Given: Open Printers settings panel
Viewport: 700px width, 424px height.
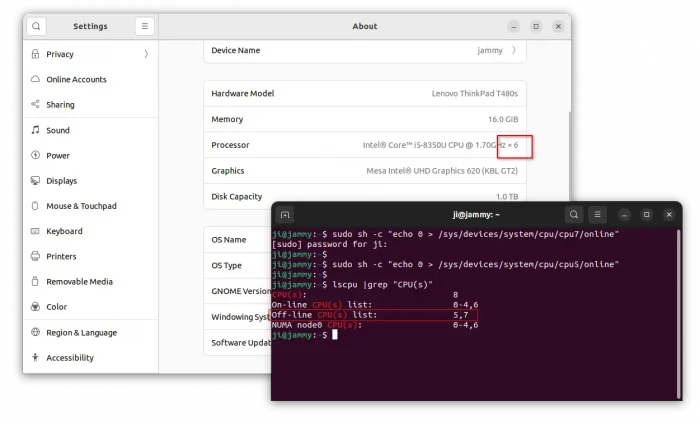Looking at the screenshot, I should tap(61, 257).
